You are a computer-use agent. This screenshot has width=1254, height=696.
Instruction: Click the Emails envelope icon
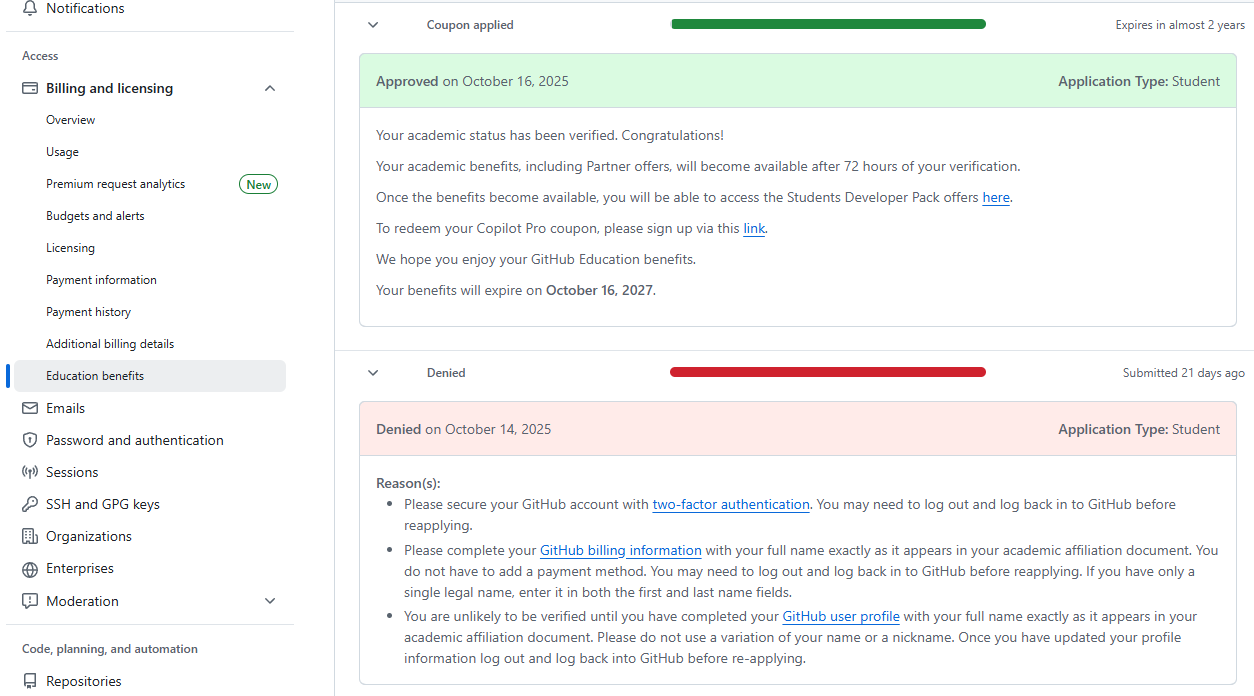click(30, 408)
